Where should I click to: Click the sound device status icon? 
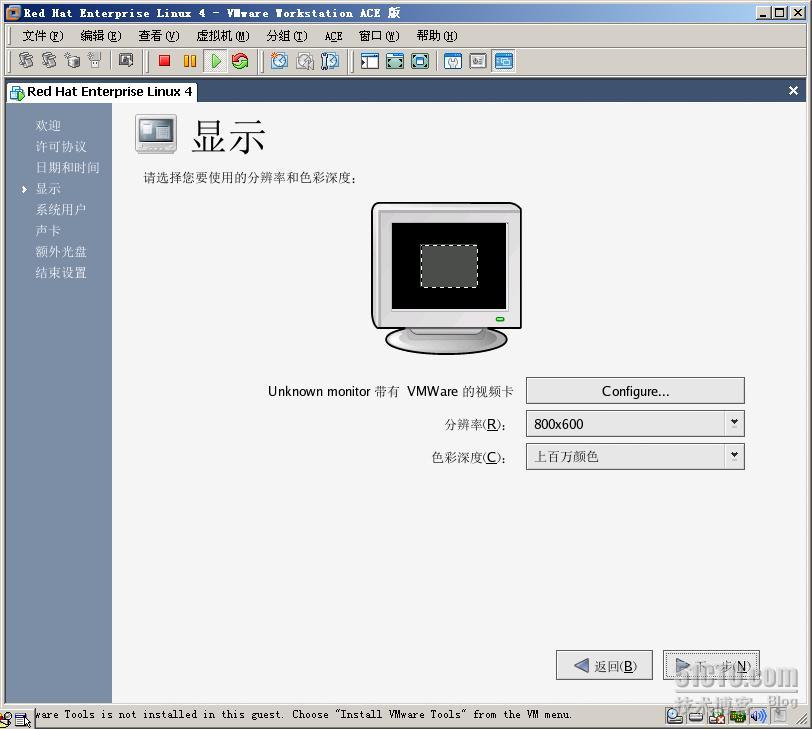(x=758, y=717)
